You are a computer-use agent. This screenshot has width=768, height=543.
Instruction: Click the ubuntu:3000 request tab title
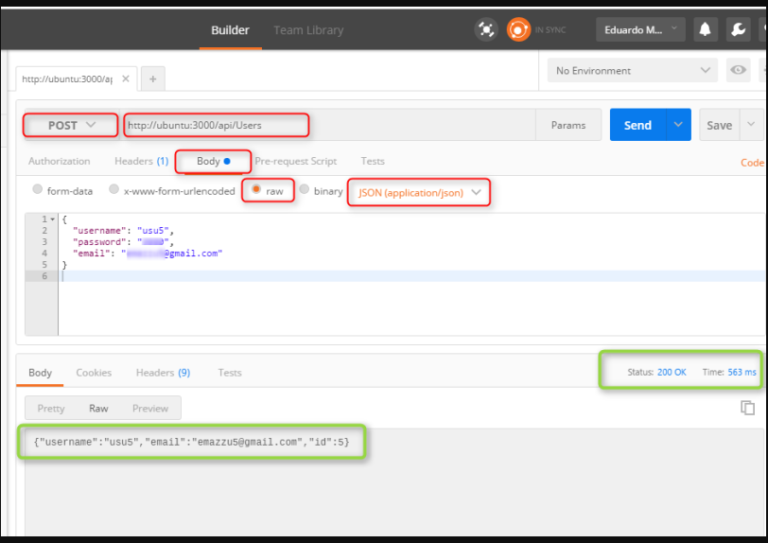(67, 79)
